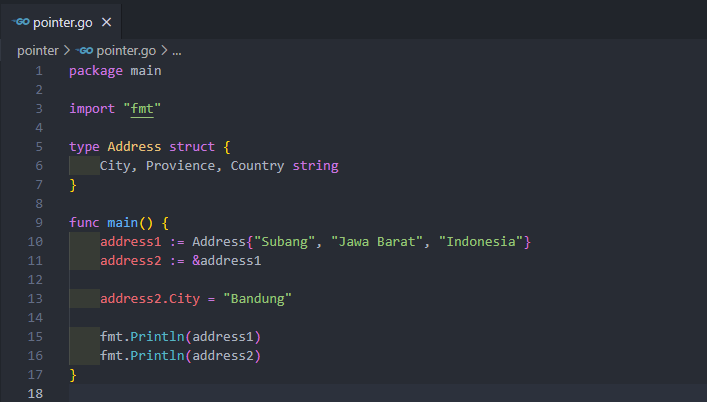Expand the breadcrumb ellipsis symbol list
Screen dimensions: 707x402
click(177, 51)
